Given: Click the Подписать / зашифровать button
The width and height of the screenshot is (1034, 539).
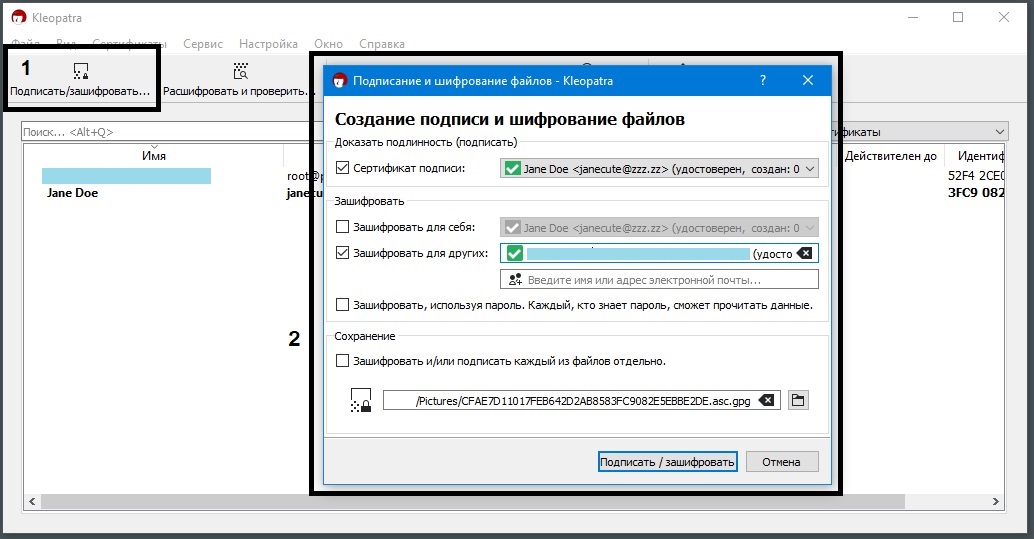Looking at the screenshot, I should tap(667, 462).
